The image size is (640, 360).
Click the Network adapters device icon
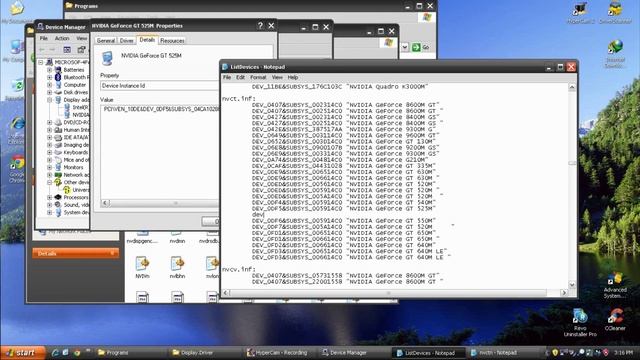58,175
